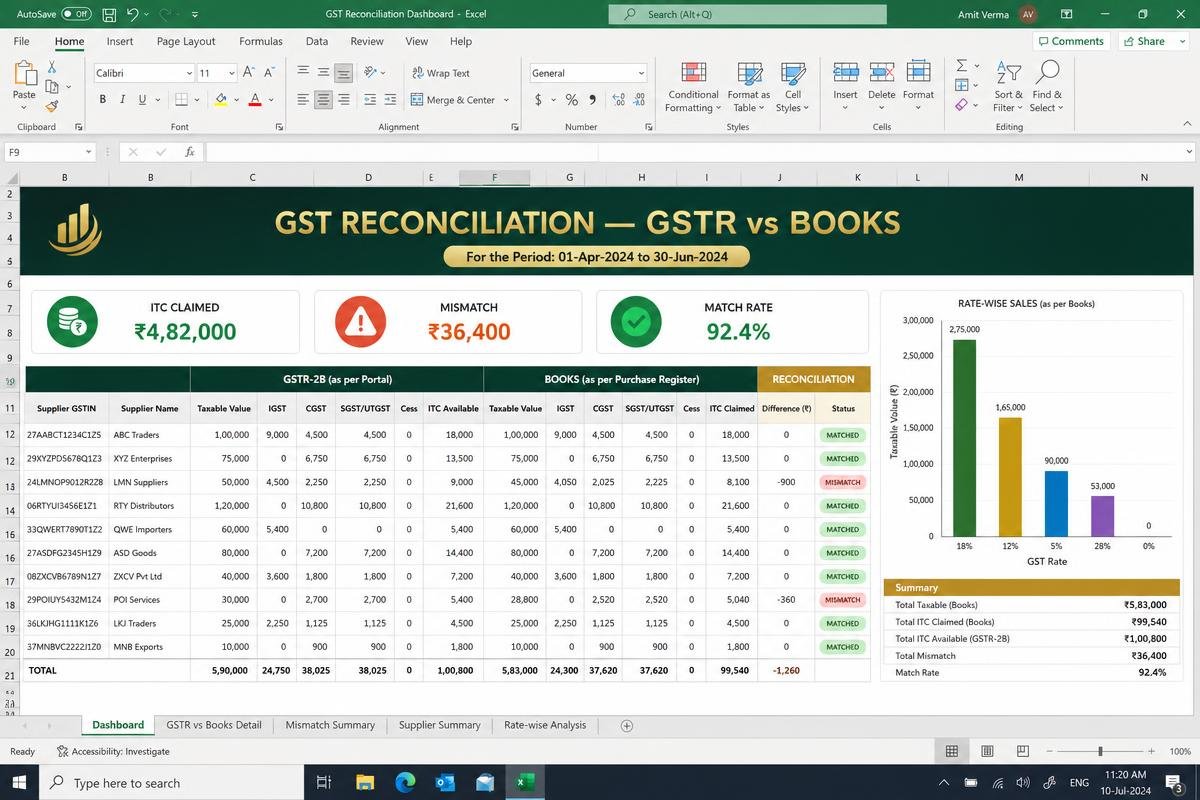Expand the Merge & Center dropdown arrow
This screenshot has height=800, width=1200.
coord(506,100)
